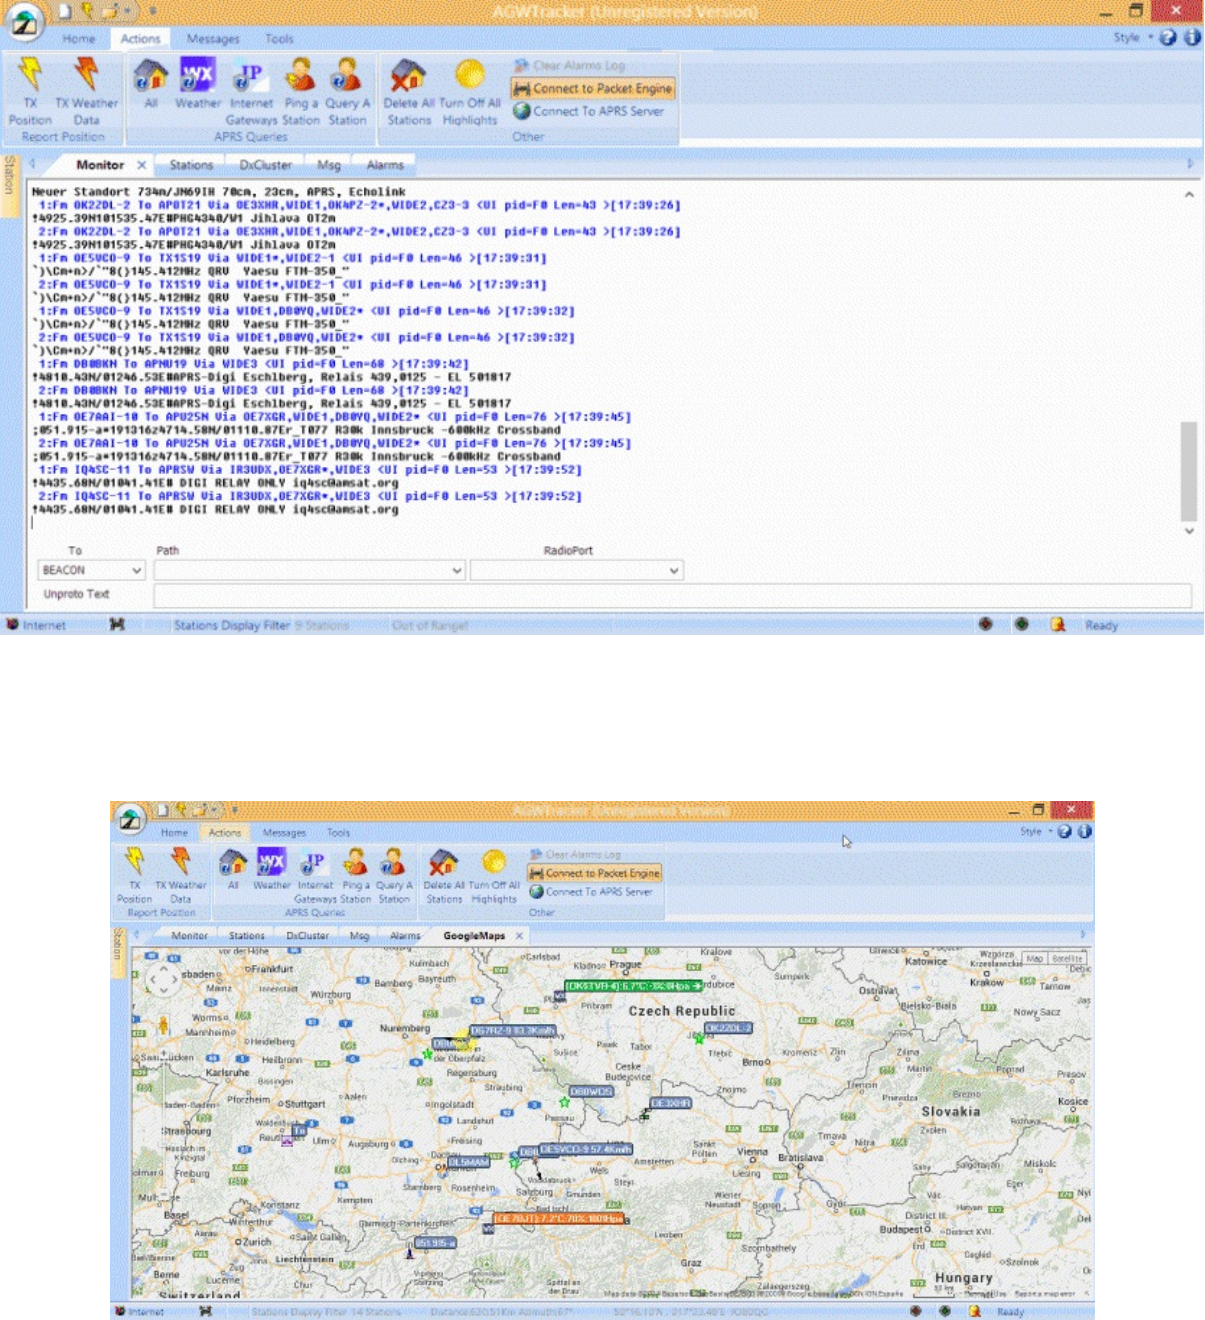Viewport: 1205px width, 1320px height.
Task: Open Tools ribbon tab in bottom window
Action: tap(339, 832)
